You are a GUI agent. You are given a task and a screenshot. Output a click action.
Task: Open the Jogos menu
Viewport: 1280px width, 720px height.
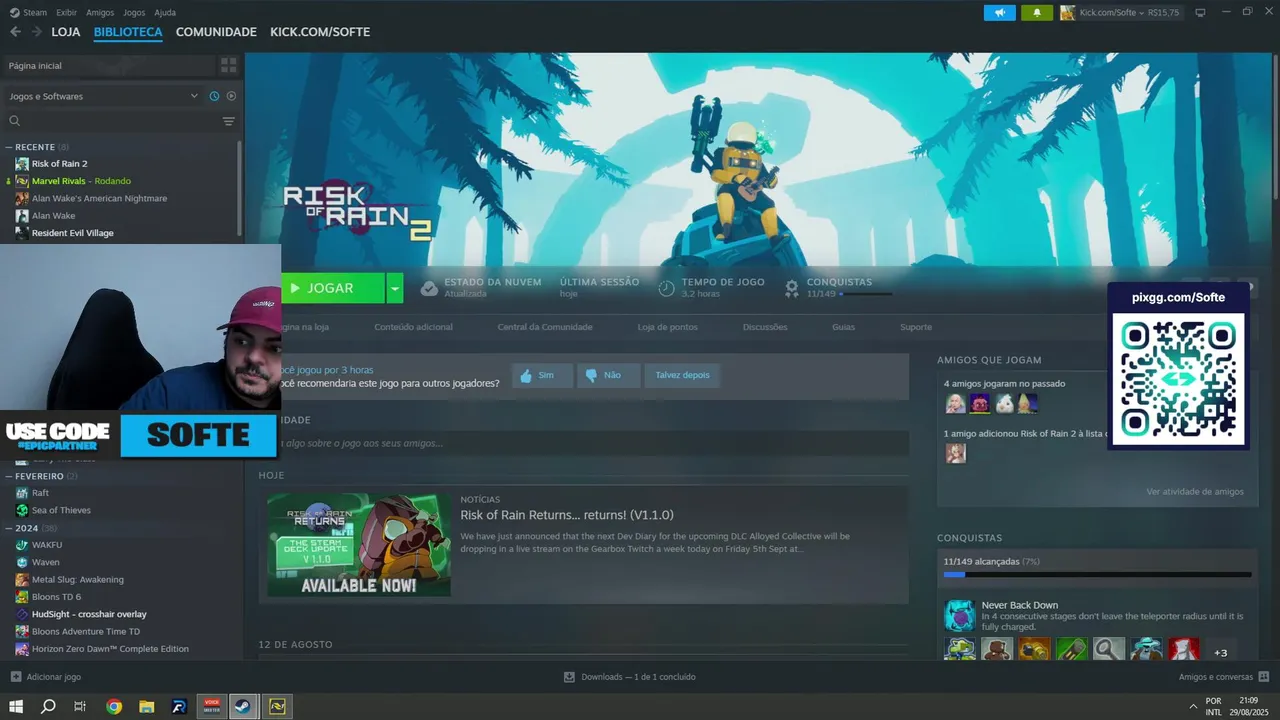134,13
